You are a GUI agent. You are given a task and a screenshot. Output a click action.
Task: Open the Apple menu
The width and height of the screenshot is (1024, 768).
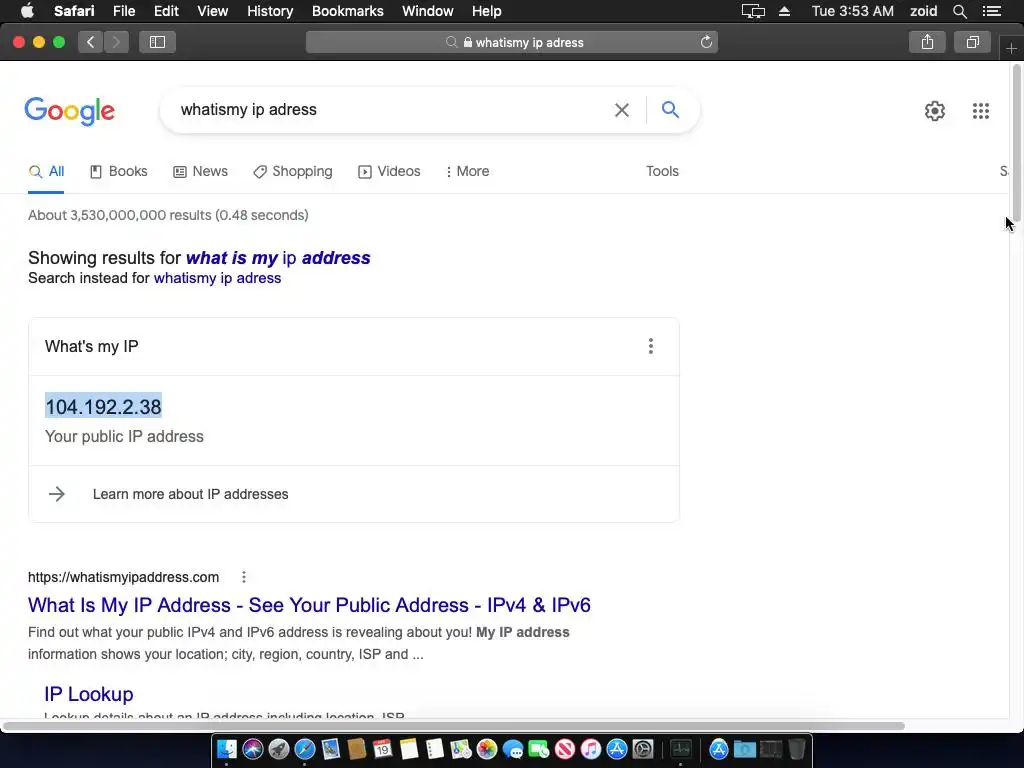coord(27,11)
